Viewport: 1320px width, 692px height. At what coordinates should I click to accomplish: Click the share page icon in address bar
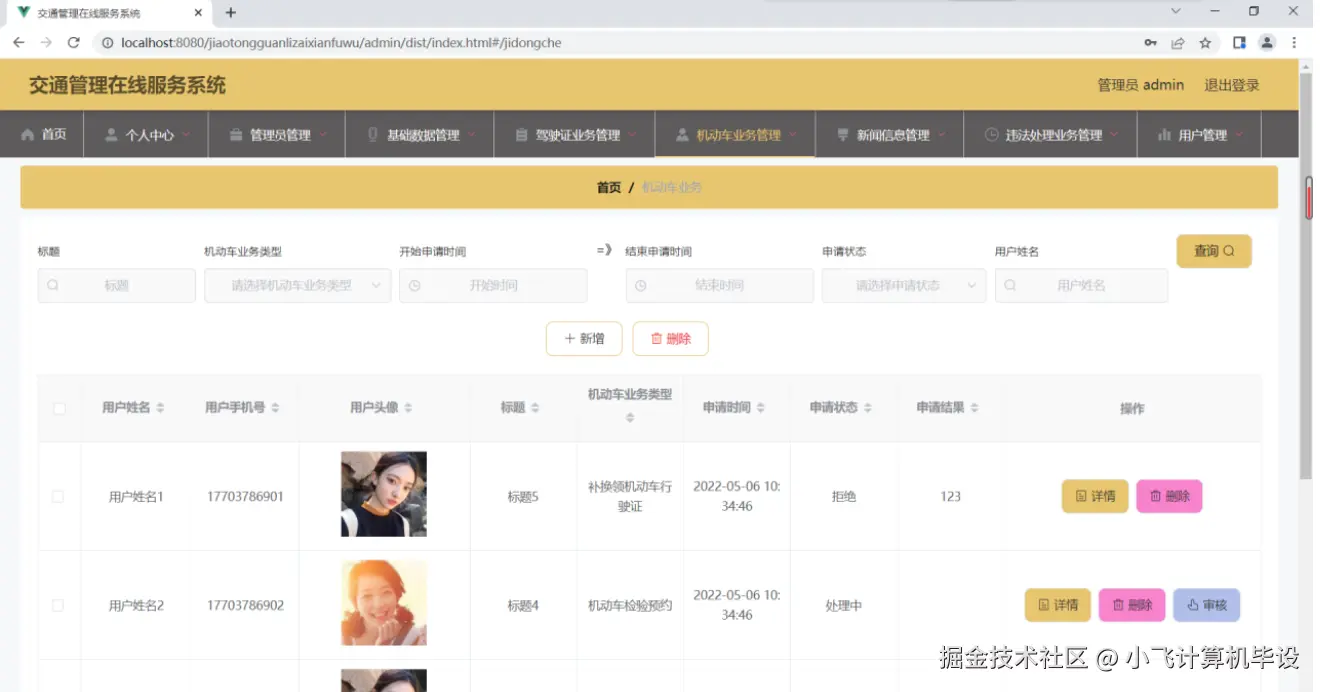click(x=1178, y=43)
